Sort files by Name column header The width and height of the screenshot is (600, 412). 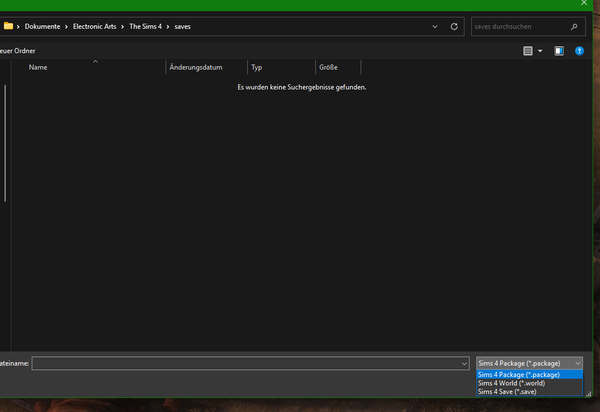point(39,67)
